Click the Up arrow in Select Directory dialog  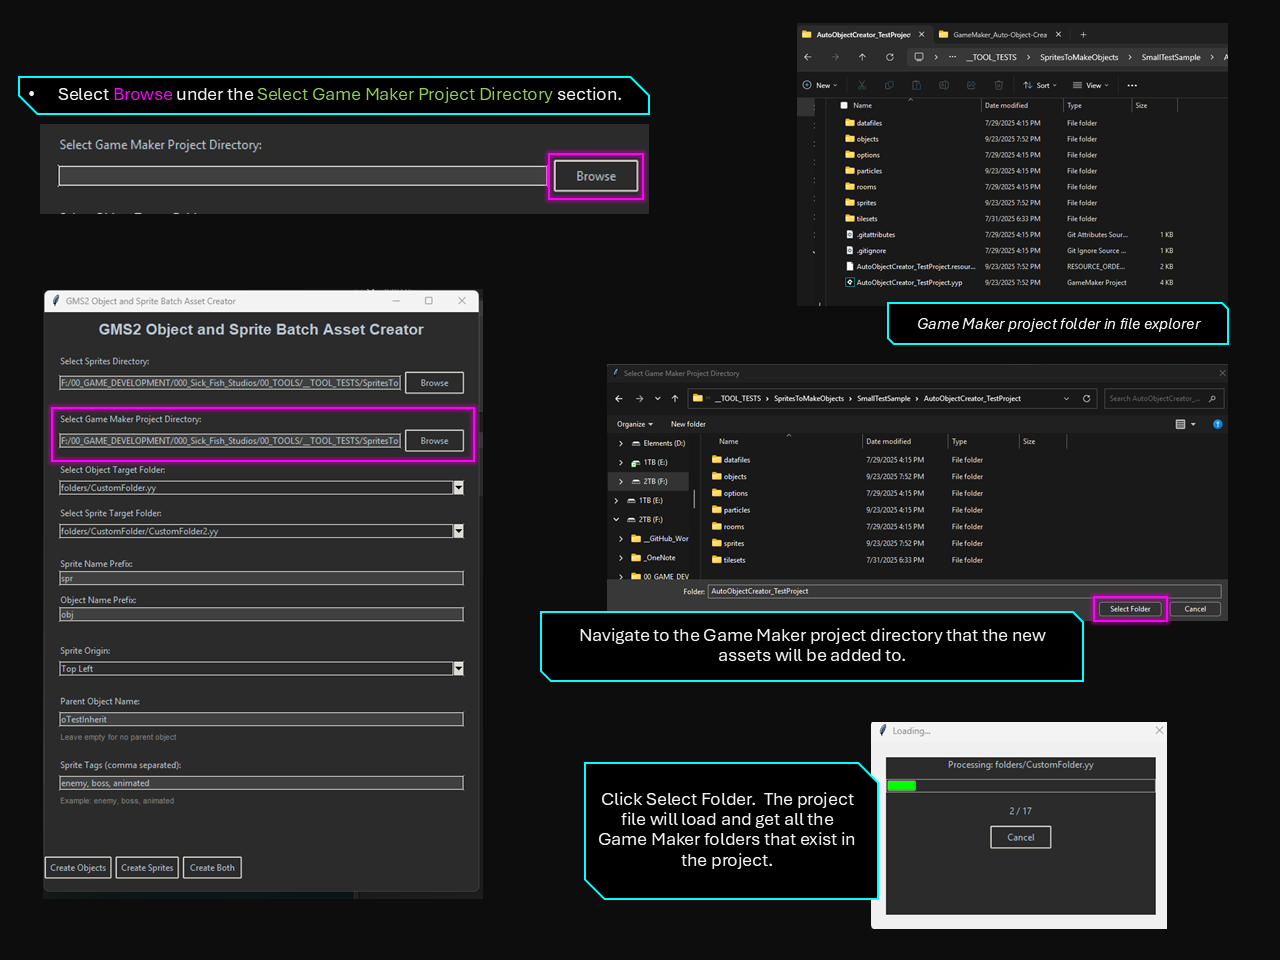tap(675, 398)
